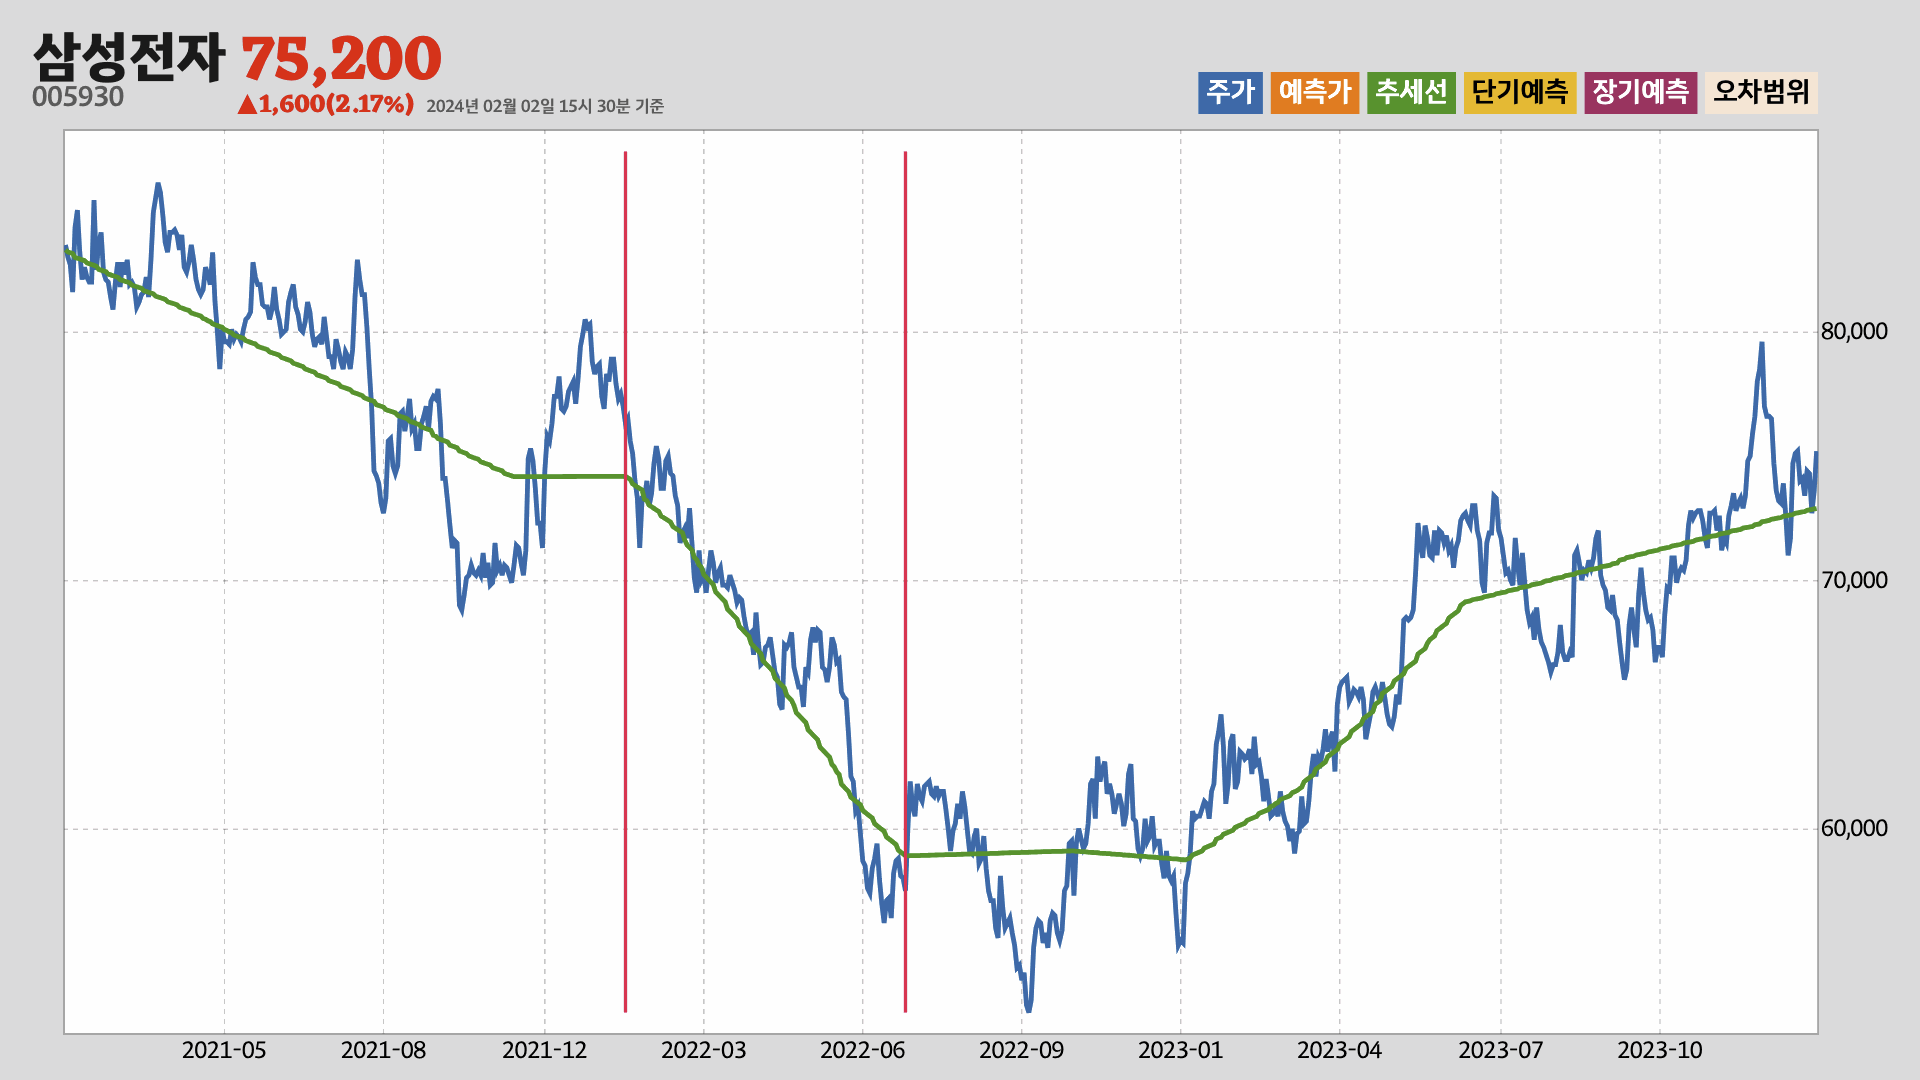Click the 2021-12 x-axis label

[x=544, y=1050]
